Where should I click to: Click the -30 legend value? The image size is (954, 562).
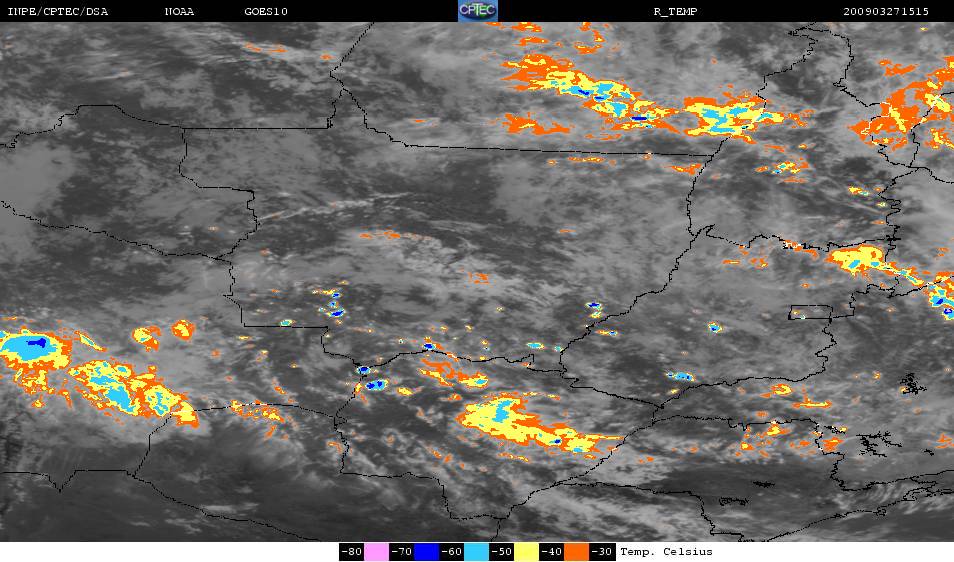(x=602, y=552)
